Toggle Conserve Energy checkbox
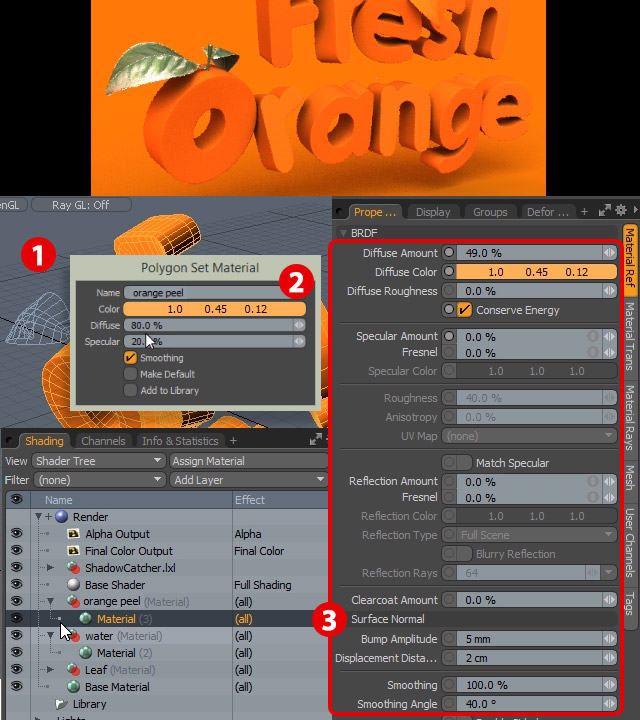 pos(465,310)
